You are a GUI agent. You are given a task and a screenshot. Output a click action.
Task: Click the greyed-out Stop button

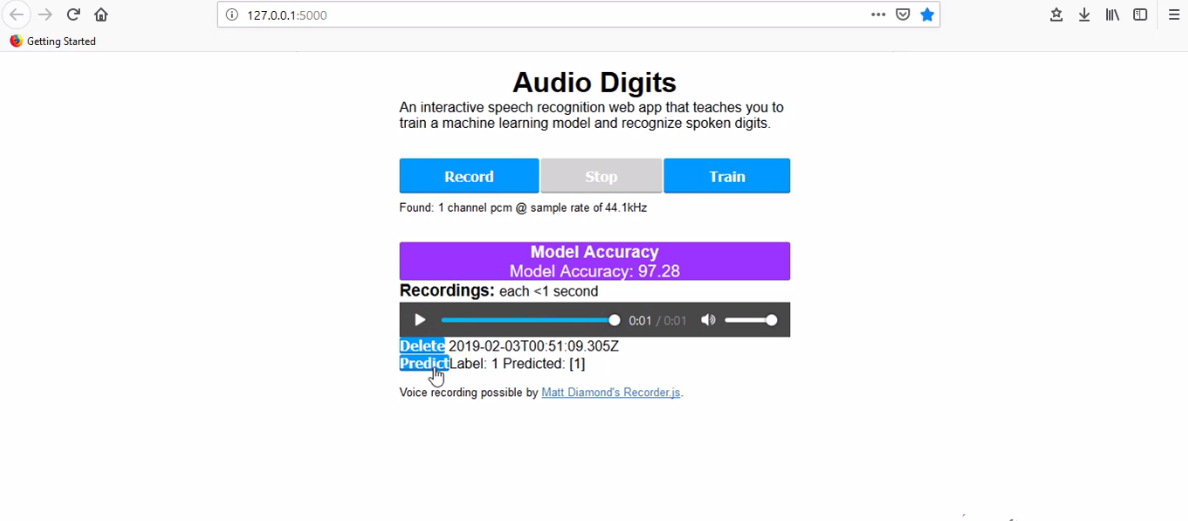point(601,176)
